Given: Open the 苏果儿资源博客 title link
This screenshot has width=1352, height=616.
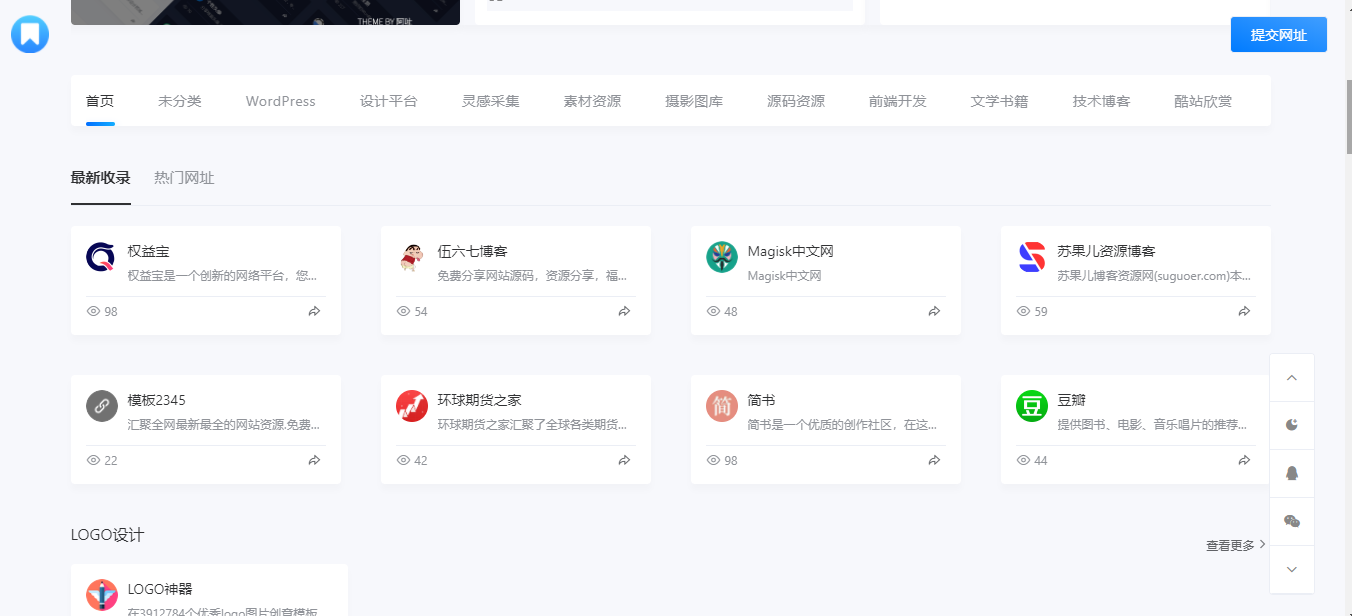Looking at the screenshot, I should 1107,251.
